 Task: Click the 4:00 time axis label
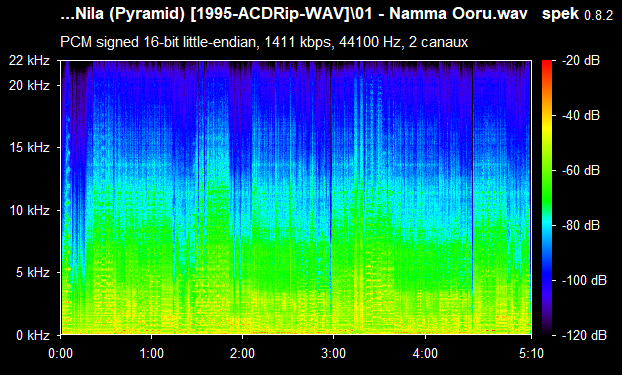pos(425,353)
